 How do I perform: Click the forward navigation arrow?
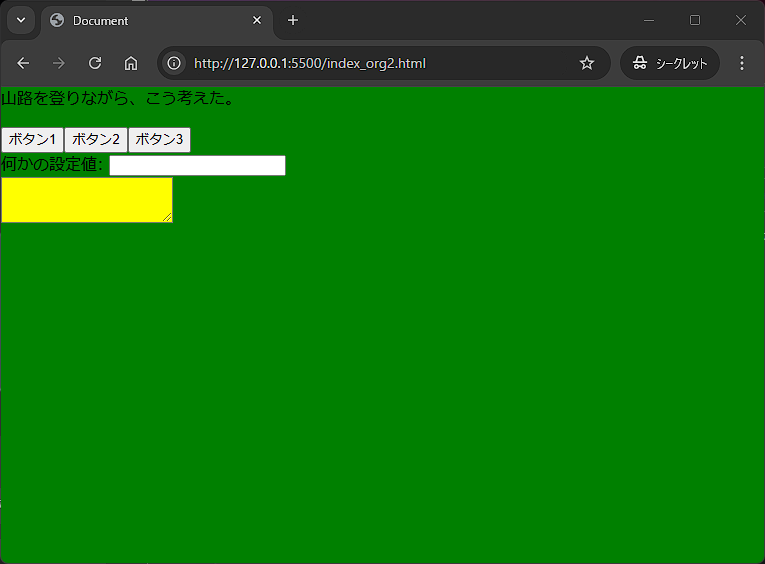tap(59, 63)
